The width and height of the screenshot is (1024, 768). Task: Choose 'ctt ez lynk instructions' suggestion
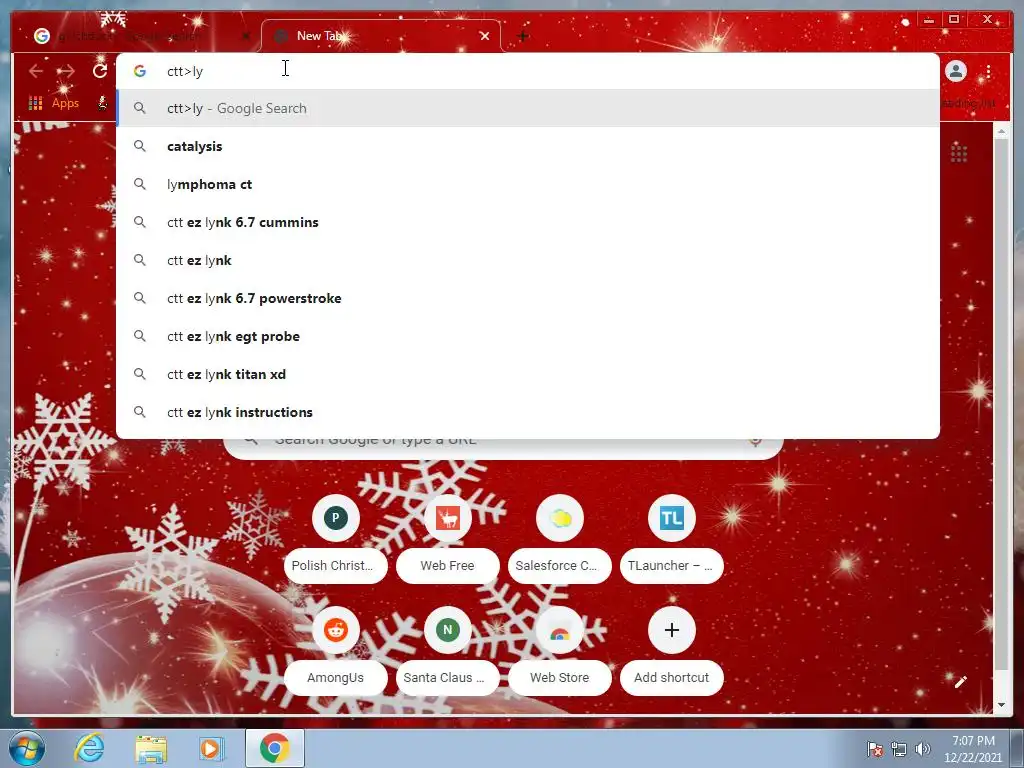(x=528, y=412)
